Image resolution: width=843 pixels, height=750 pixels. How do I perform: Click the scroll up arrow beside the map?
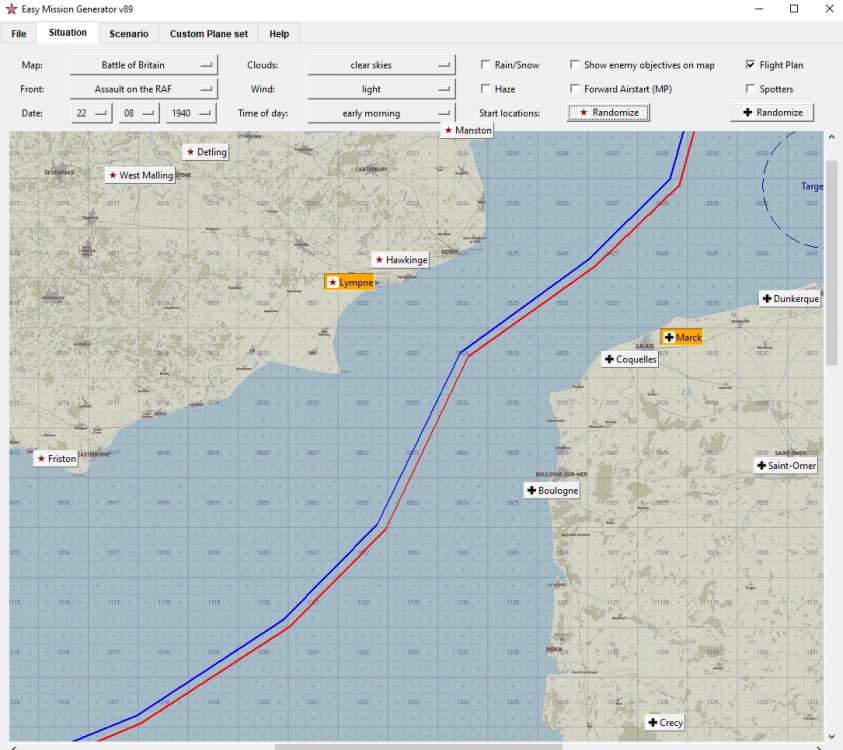click(831, 137)
